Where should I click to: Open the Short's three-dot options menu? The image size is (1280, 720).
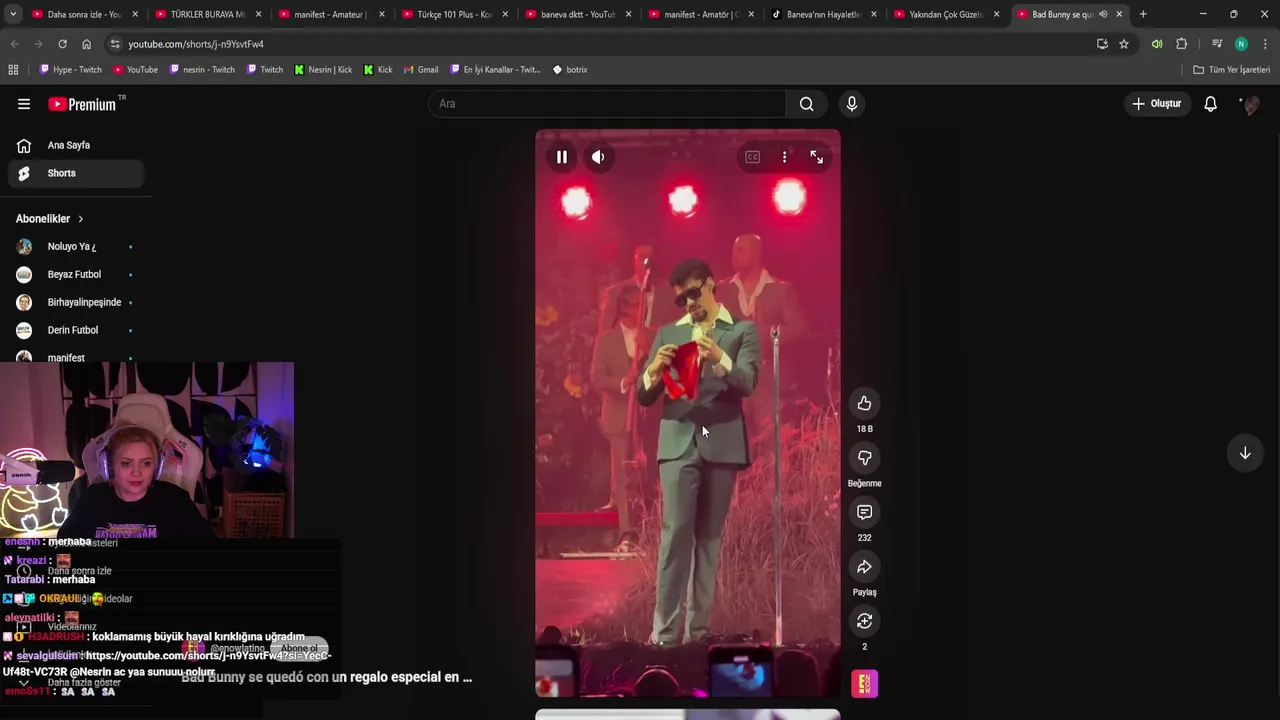pos(785,157)
